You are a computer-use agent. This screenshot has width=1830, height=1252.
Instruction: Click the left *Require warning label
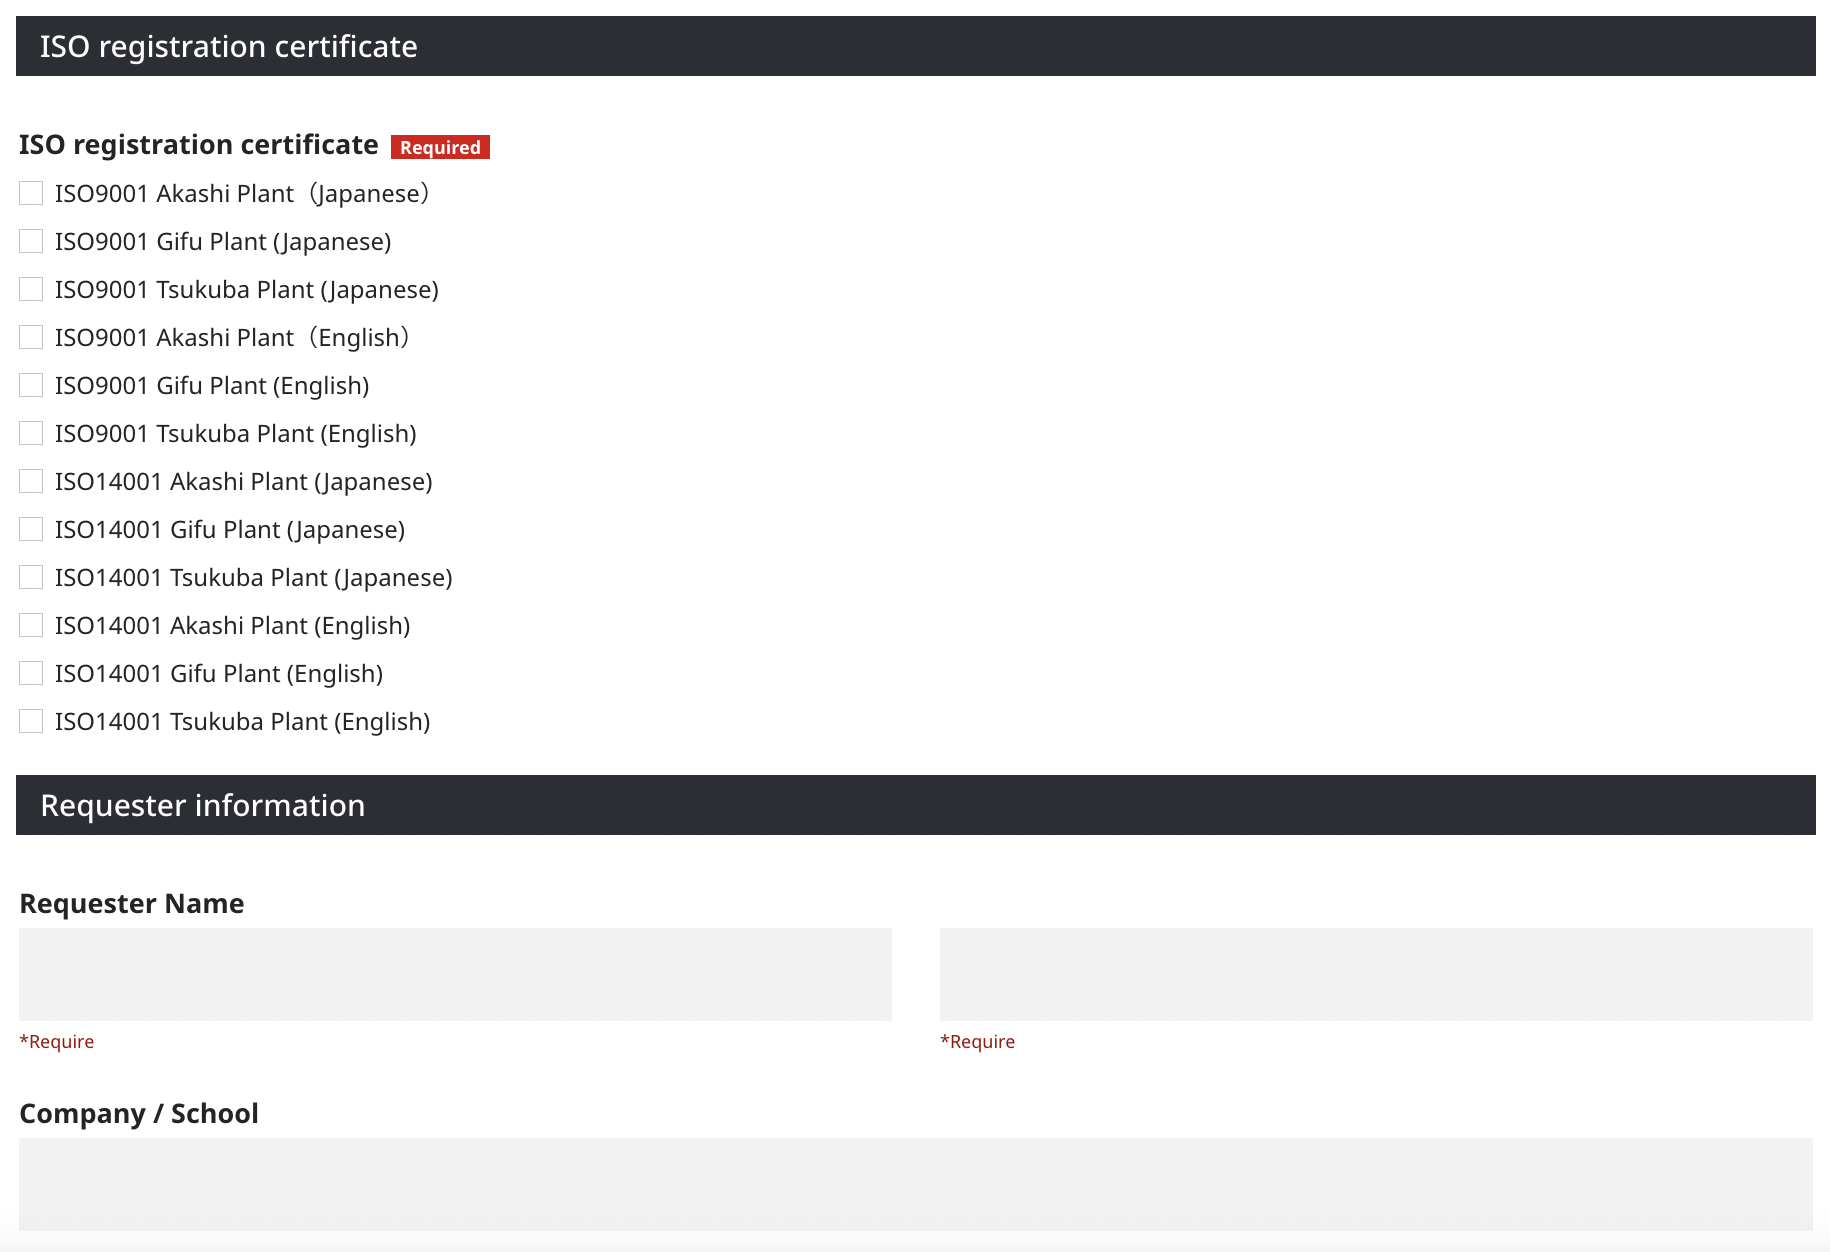[x=57, y=1041]
